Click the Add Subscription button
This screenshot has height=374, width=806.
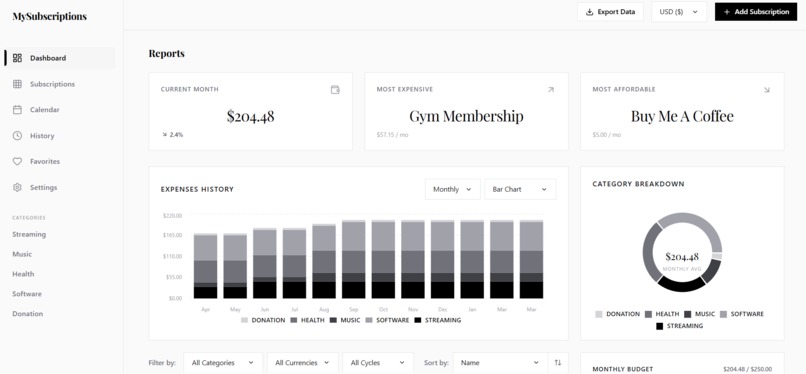(756, 12)
